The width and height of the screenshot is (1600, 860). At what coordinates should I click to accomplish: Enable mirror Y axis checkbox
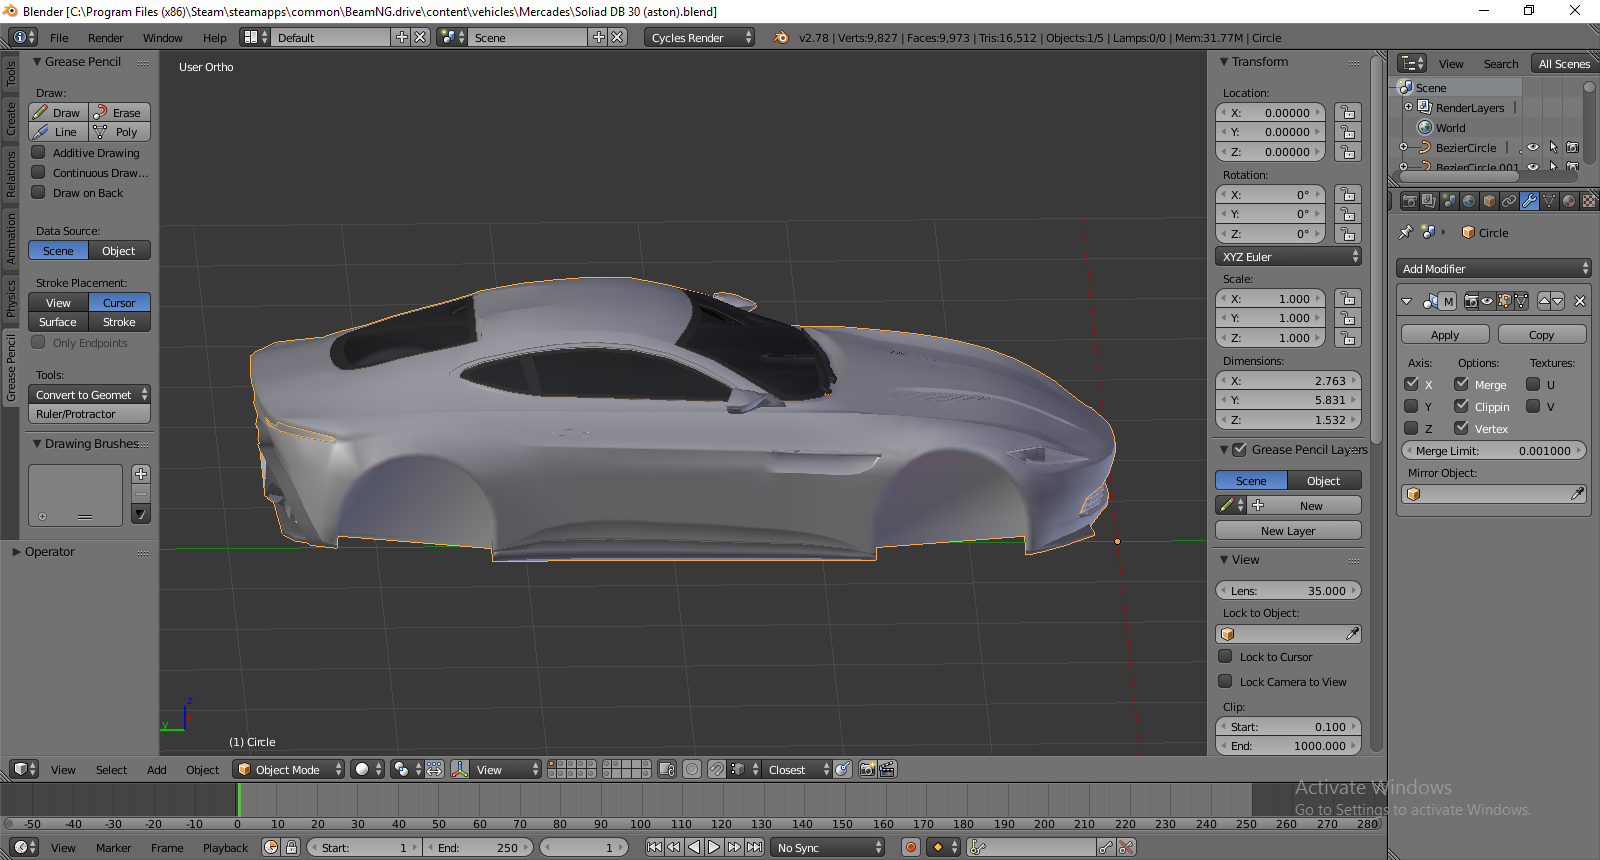1411,406
